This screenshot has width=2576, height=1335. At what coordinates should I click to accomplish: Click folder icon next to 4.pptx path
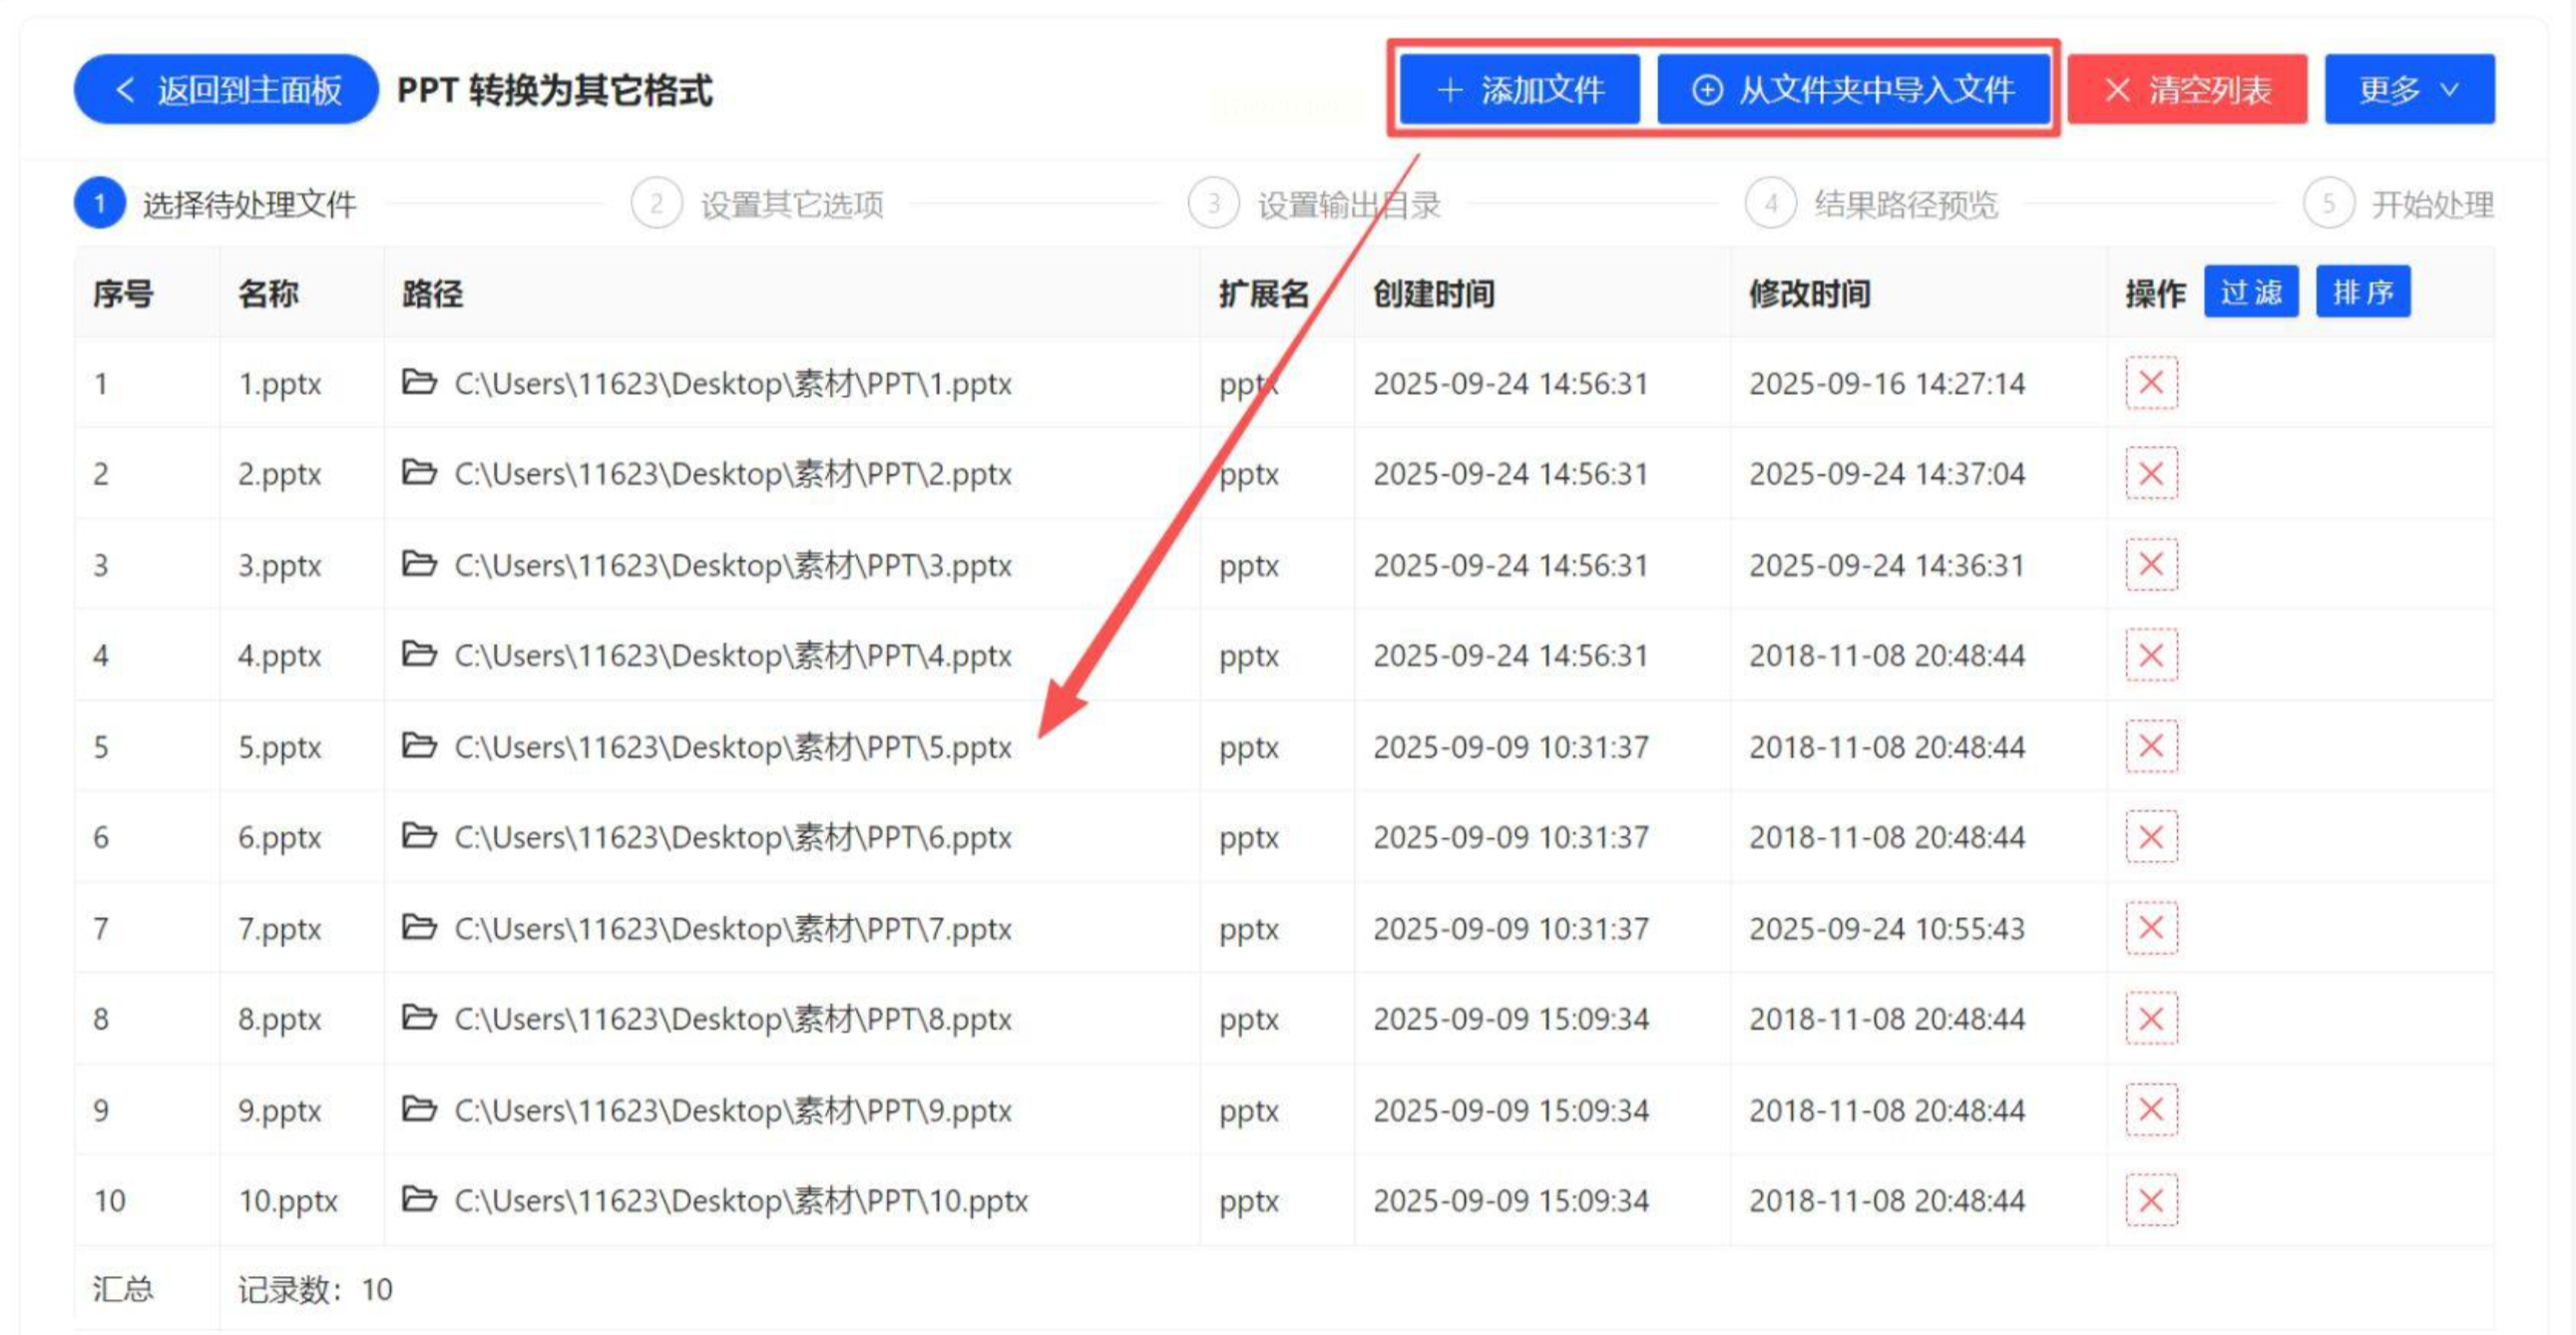tap(419, 654)
